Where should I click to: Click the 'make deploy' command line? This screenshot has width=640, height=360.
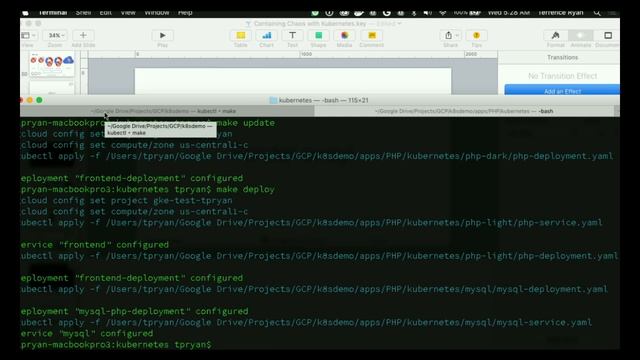pyautogui.click(x=148, y=189)
